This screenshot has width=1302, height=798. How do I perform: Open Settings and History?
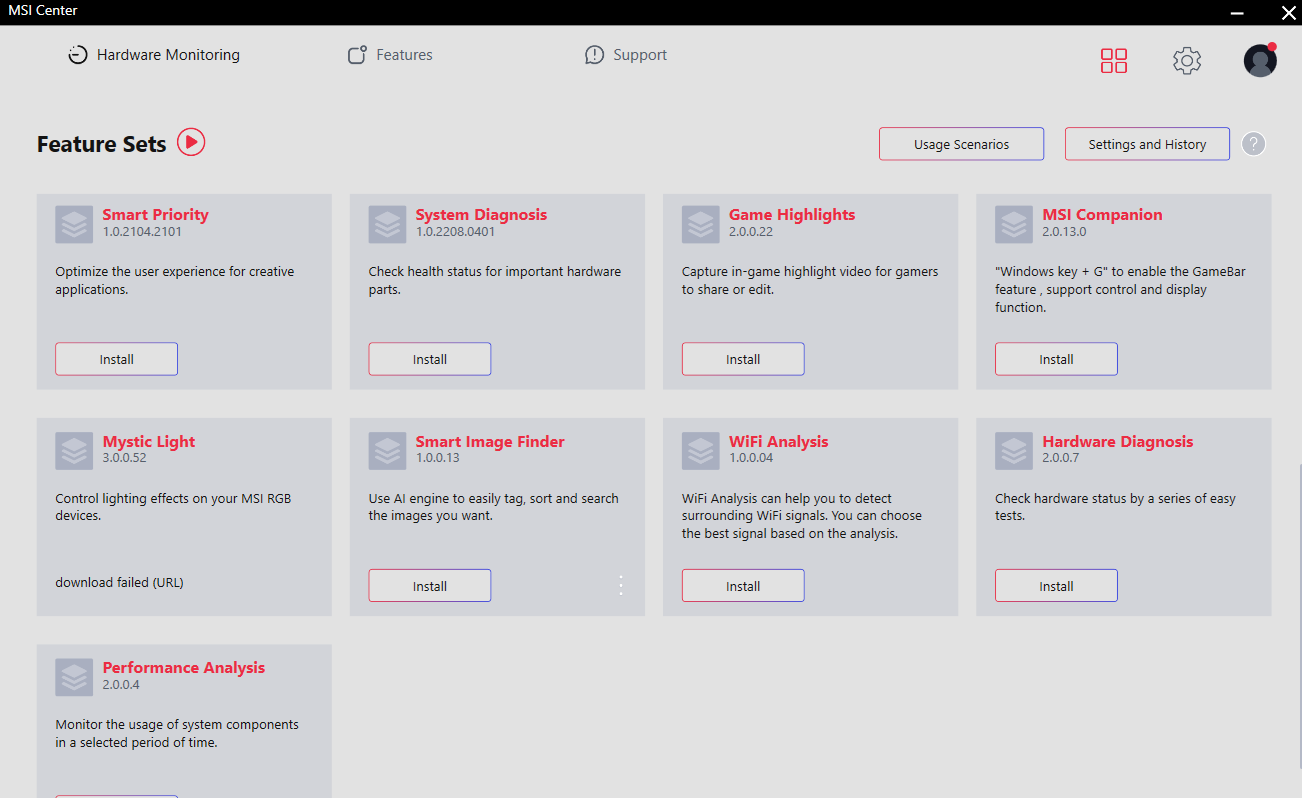tap(1147, 144)
